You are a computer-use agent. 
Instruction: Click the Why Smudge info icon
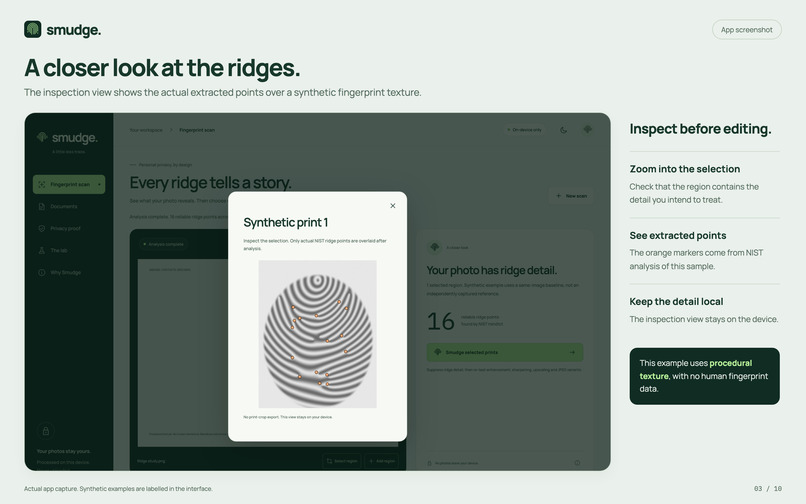[x=42, y=273]
